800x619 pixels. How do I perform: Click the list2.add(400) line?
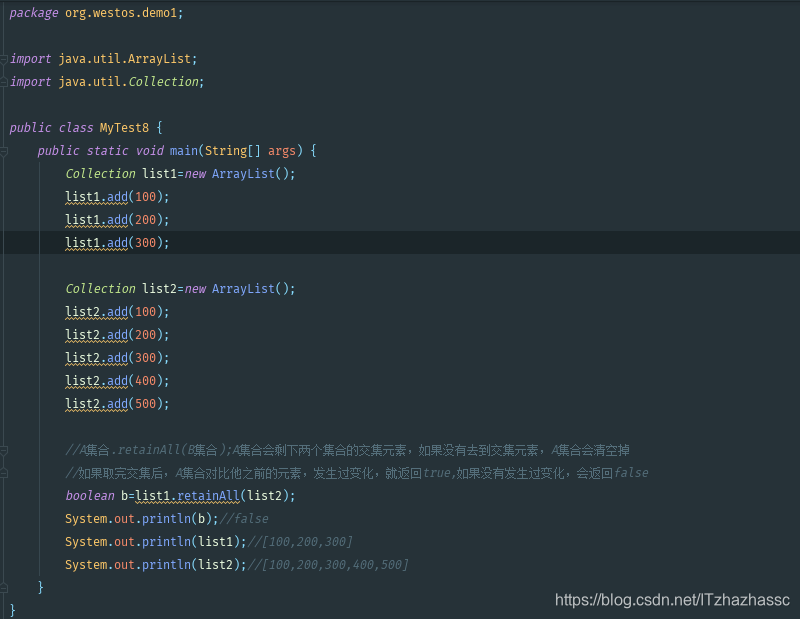click(x=117, y=381)
